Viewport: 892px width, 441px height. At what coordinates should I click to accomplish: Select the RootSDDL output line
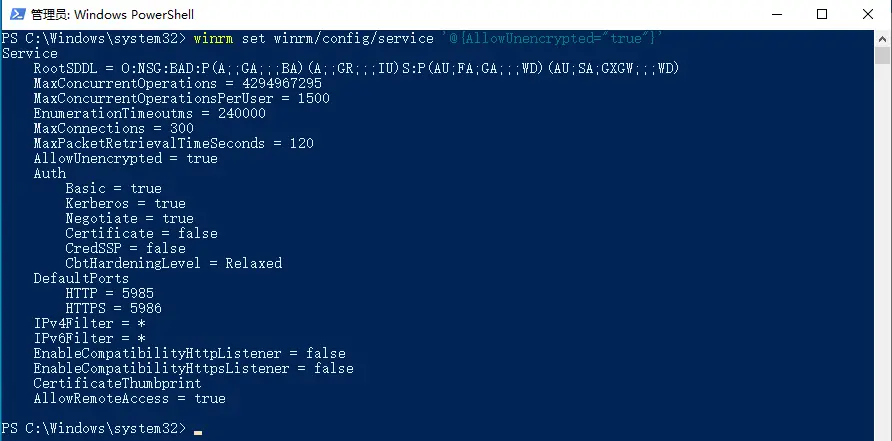(356, 68)
